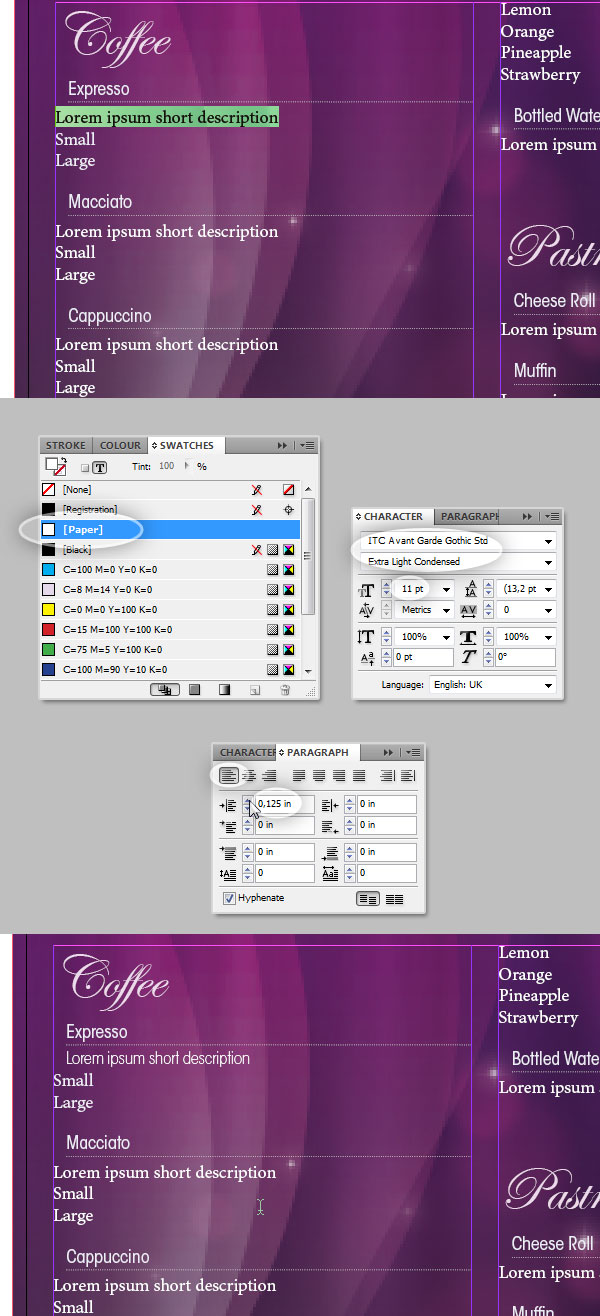
Task: Click the Tint value field showing 100
Action: (x=166, y=466)
